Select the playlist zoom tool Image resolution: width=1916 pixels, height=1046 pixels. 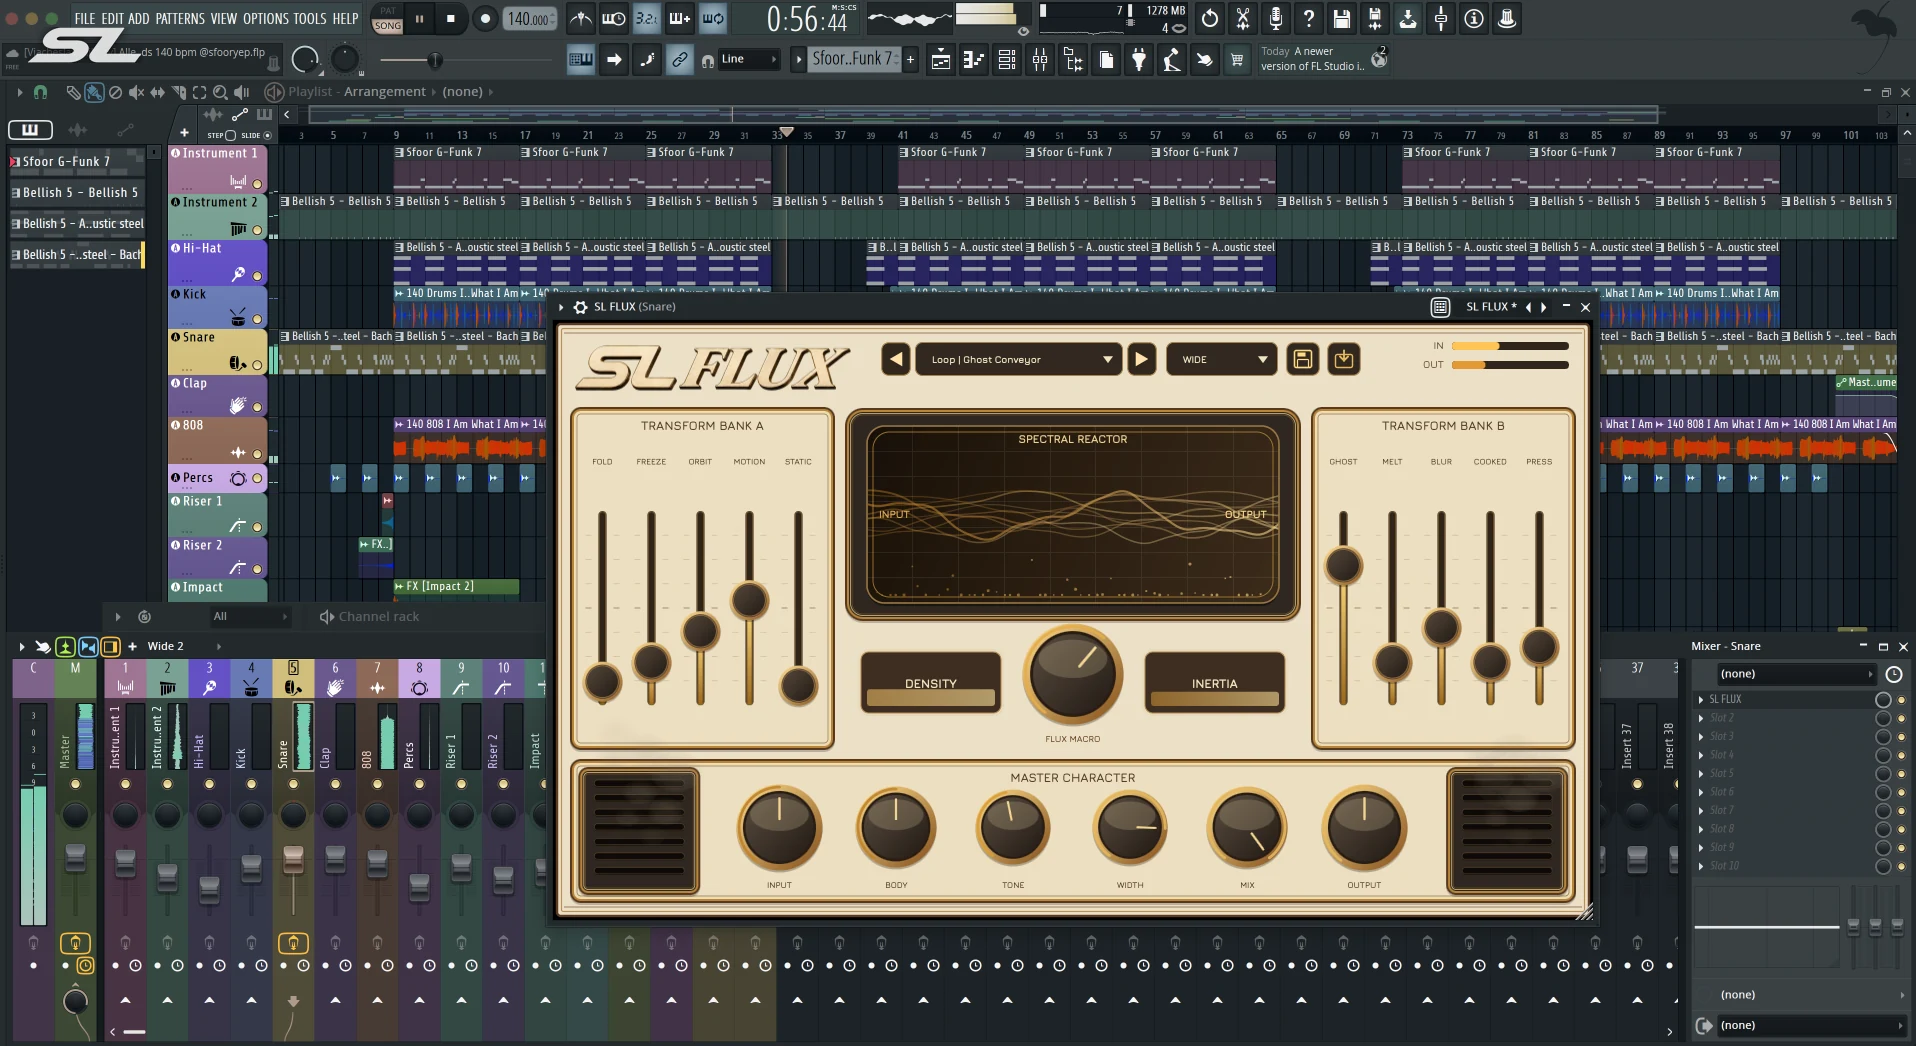tap(220, 92)
